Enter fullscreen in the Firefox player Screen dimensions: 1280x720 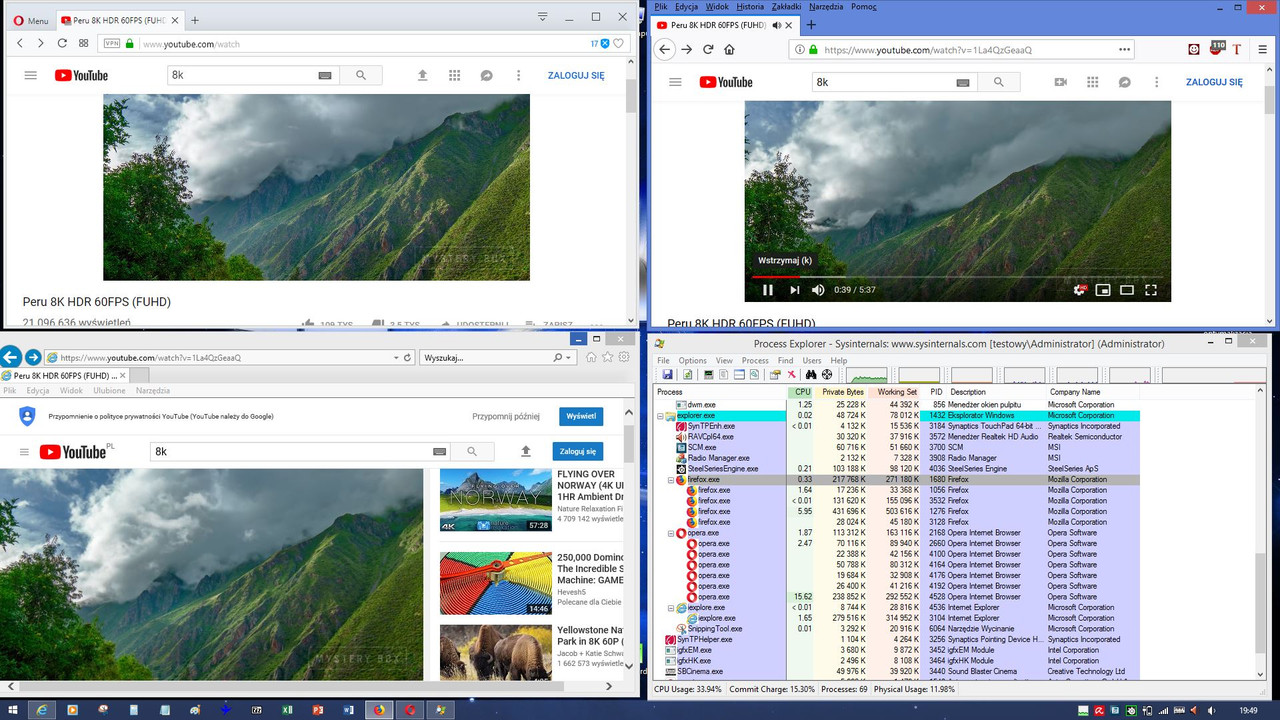(1151, 290)
